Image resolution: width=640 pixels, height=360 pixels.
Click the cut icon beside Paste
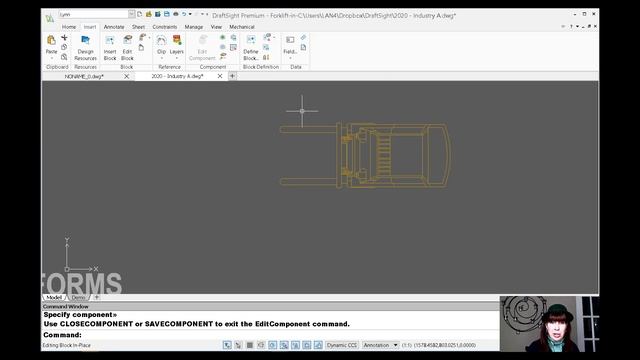pos(64,38)
